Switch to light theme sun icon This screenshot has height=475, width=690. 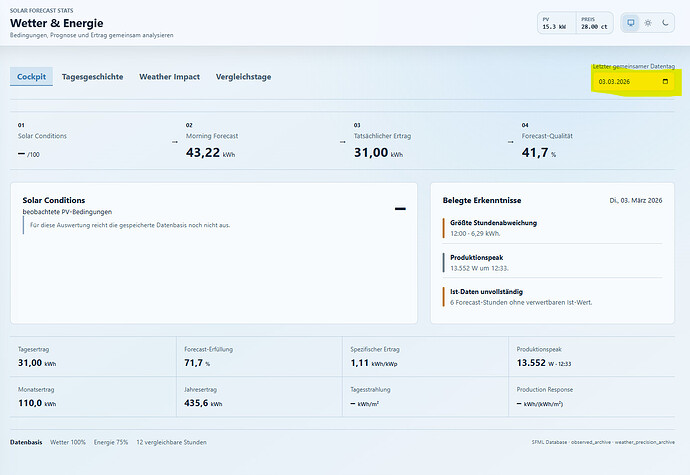click(x=648, y=23)
